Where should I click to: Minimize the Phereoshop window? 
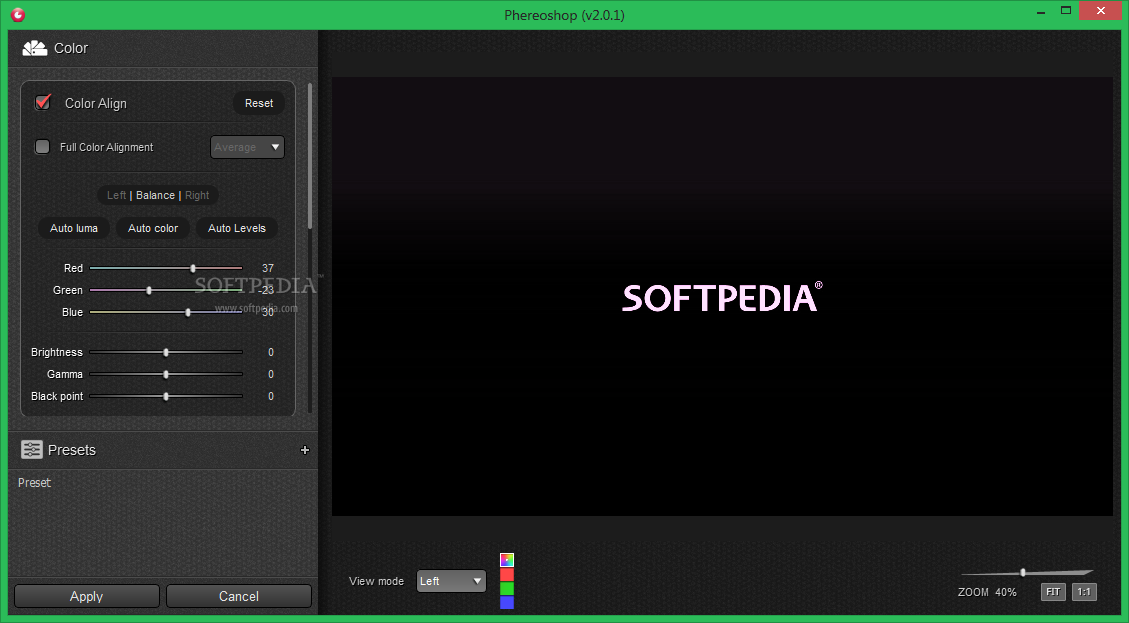1041,11
